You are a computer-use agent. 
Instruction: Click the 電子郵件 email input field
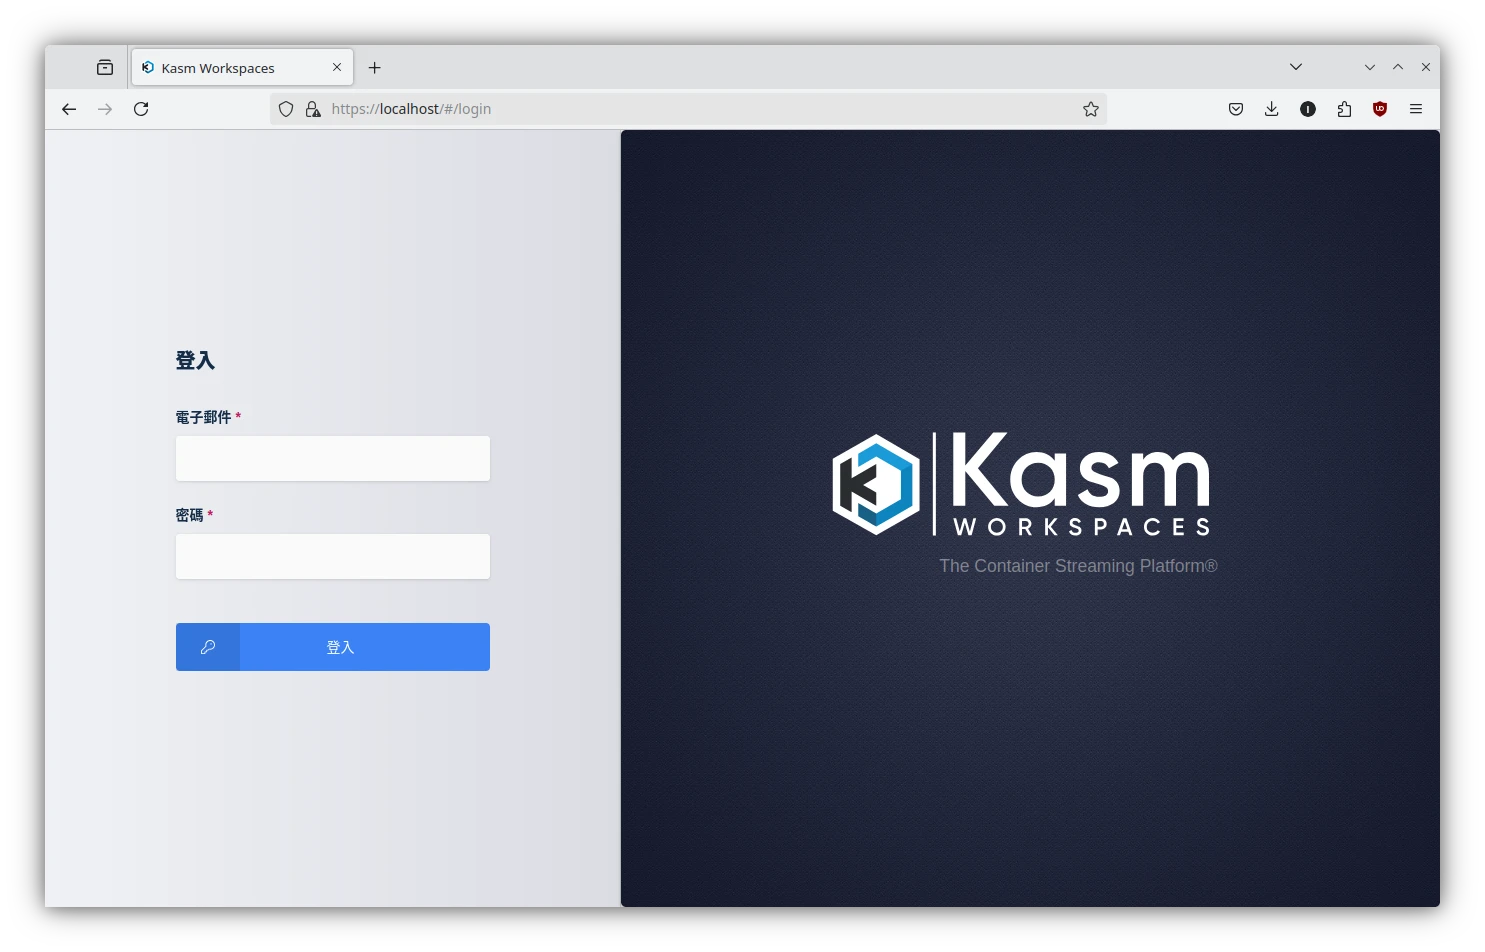click(333, 458)
